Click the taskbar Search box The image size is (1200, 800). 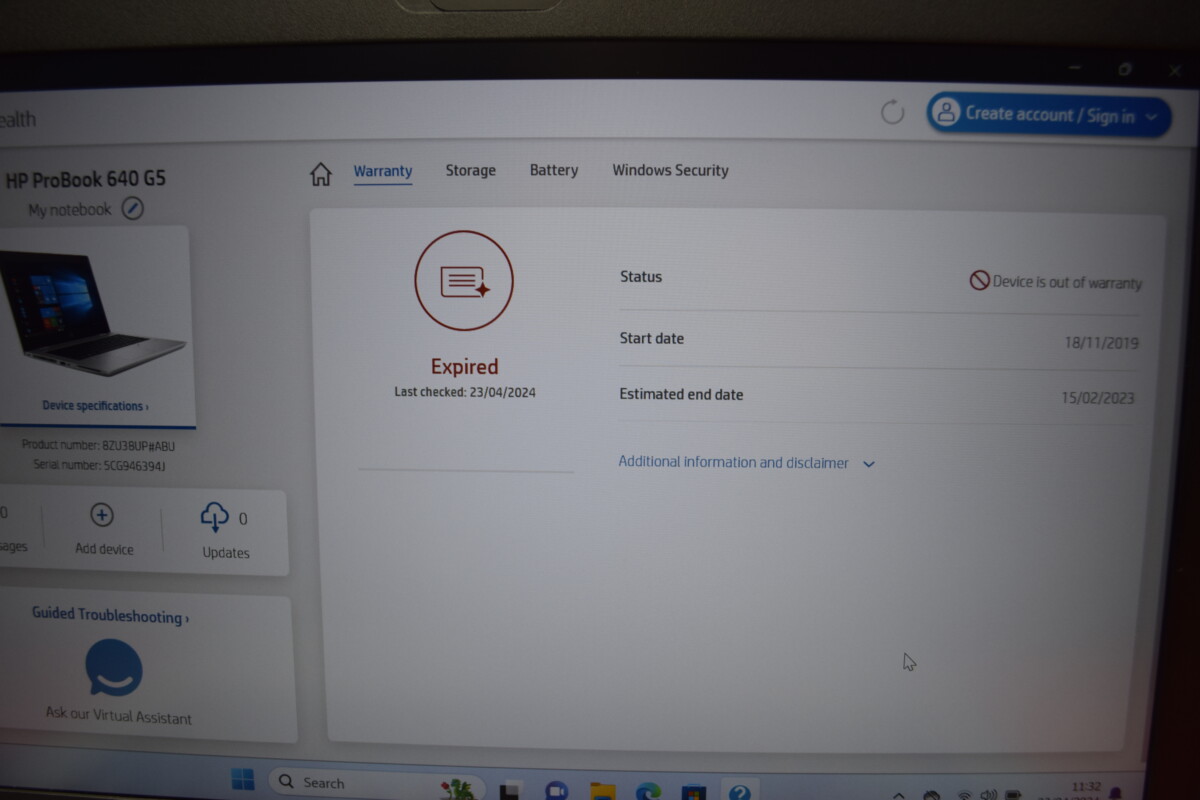[376, 783]
